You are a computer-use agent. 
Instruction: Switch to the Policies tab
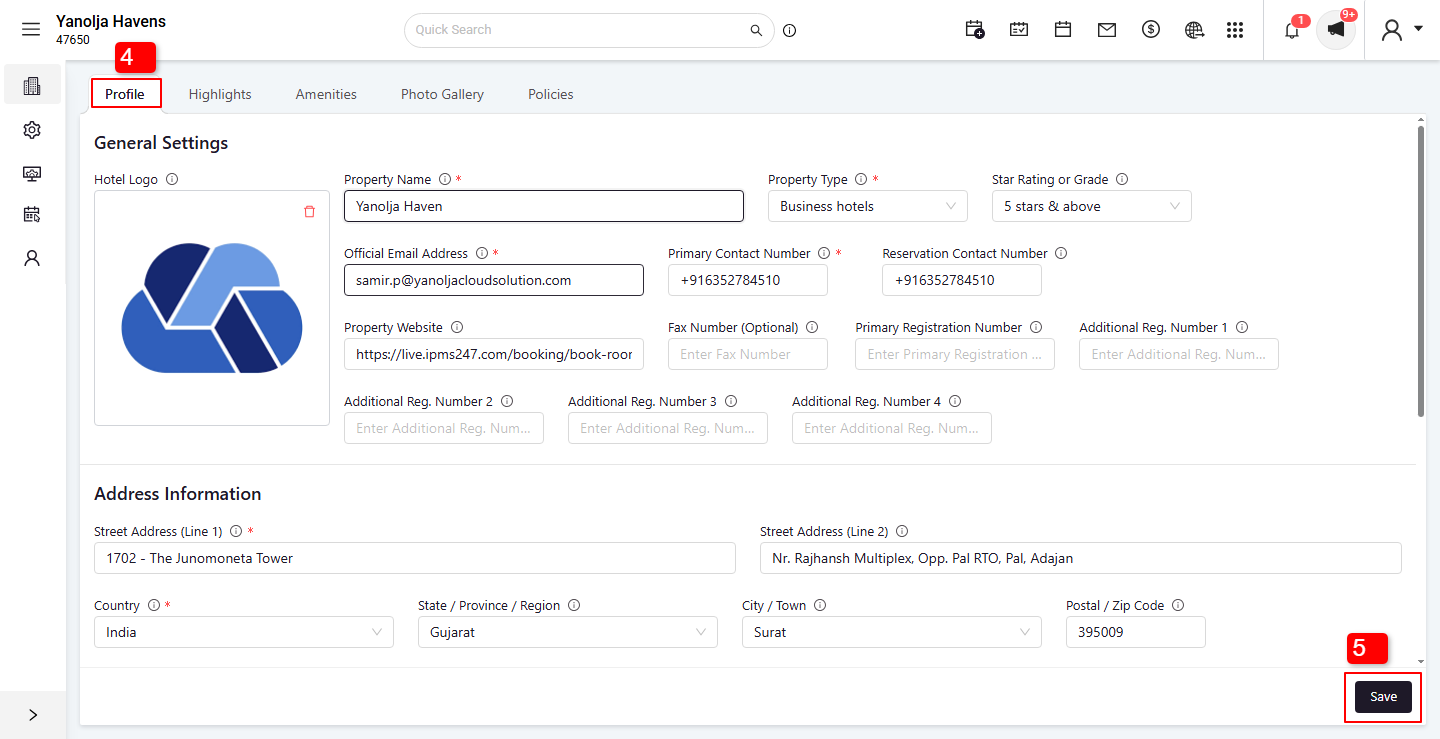pos(551,94)
